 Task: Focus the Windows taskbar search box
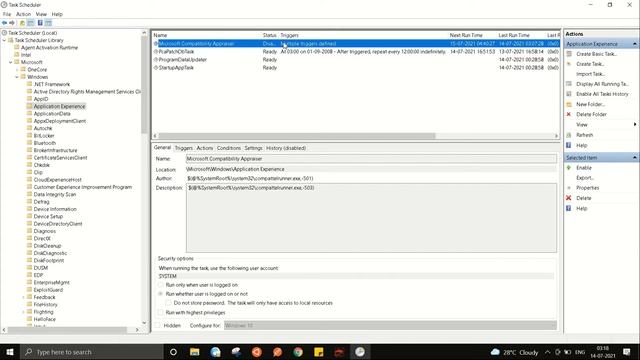coord(91,352)
